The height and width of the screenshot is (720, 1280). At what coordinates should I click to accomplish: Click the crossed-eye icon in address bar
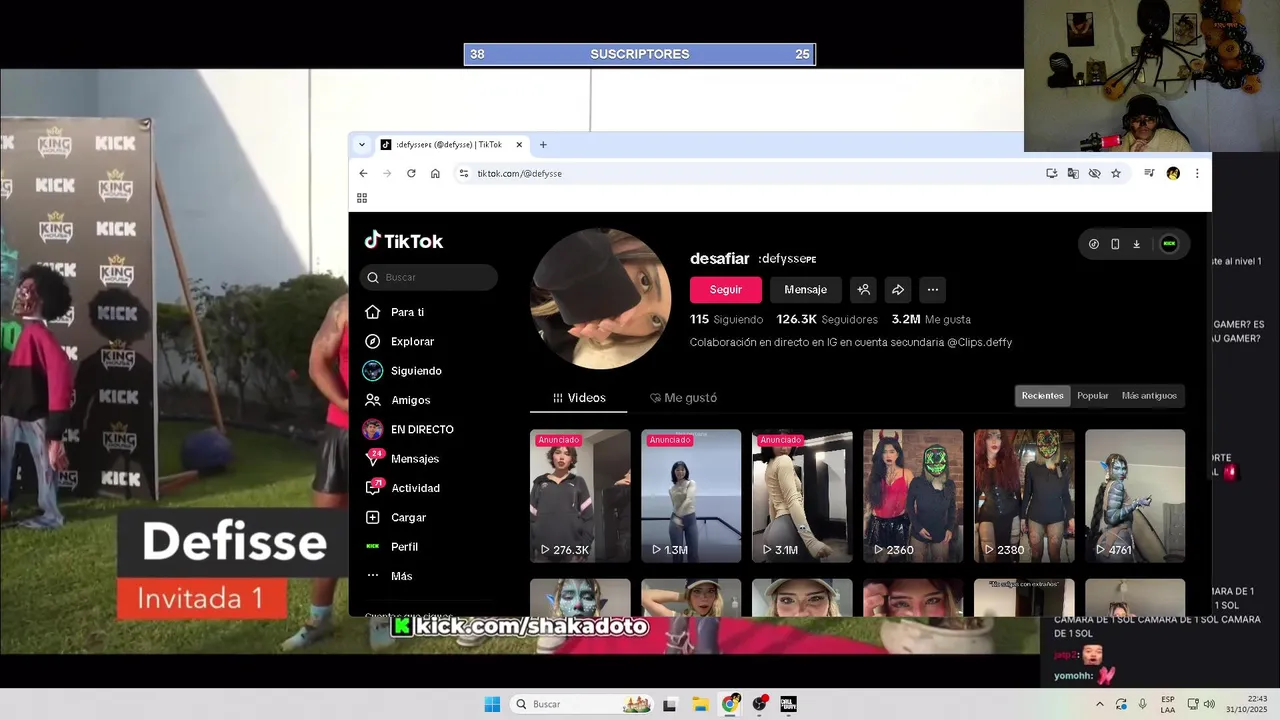[1094, 173]
